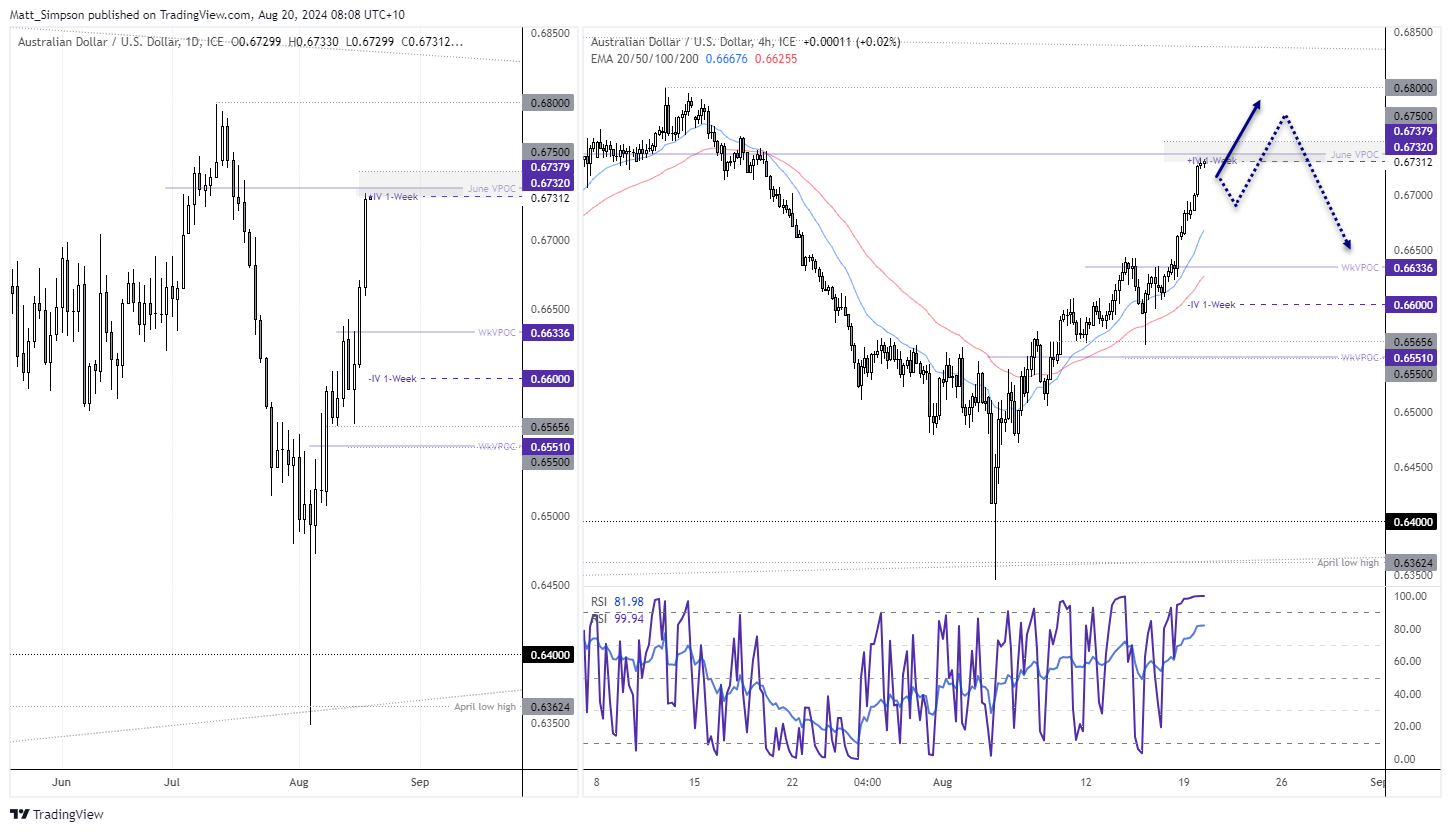Click the 'Sep' date on daily time axis
This screenshot has height=832, width=1451.
tap(420, 782)
